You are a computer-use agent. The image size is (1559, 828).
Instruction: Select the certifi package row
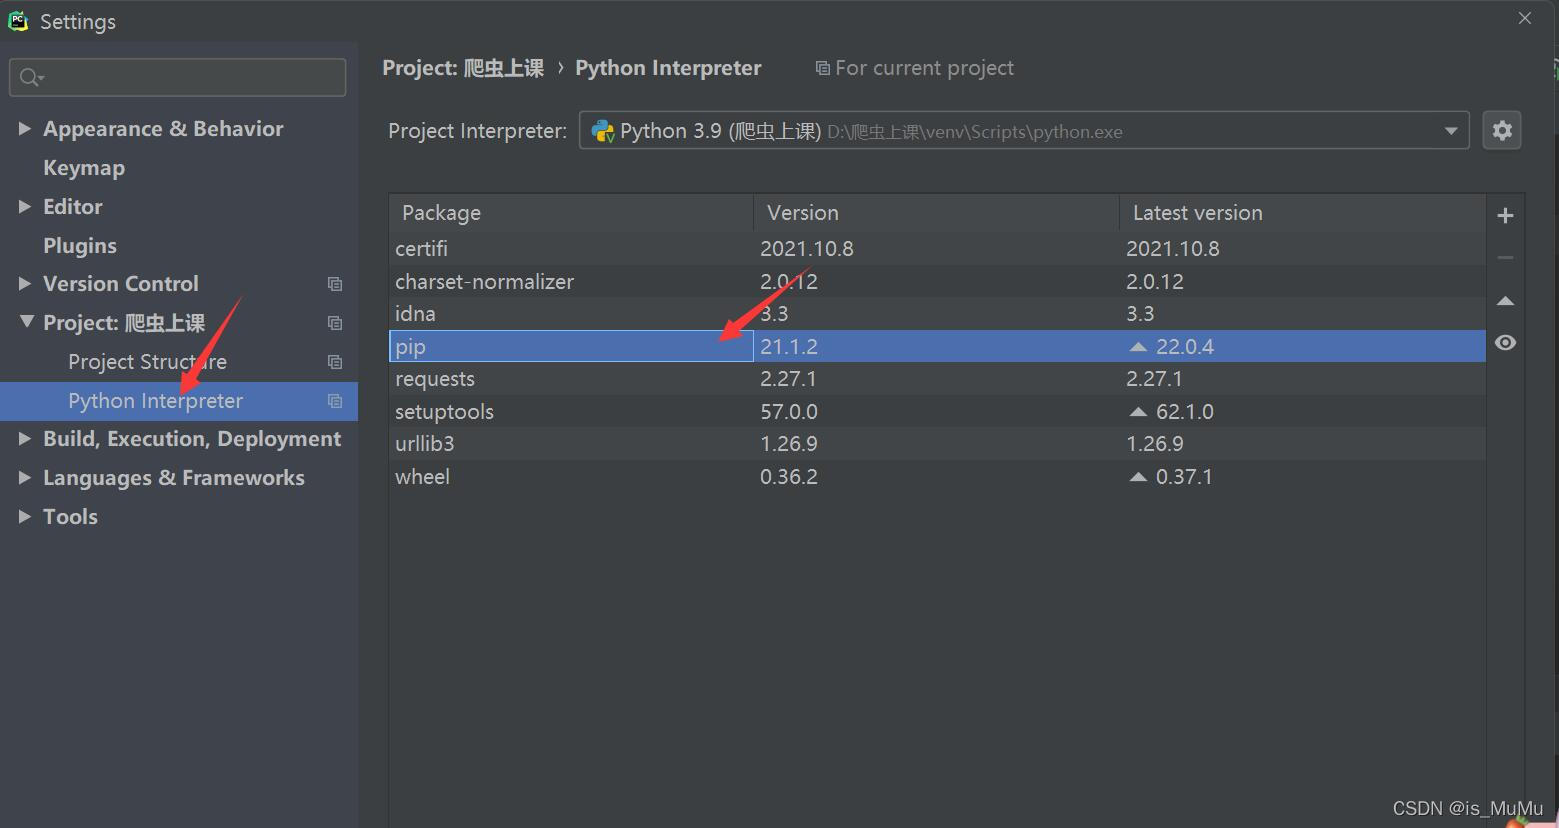(x=937, y=249)
